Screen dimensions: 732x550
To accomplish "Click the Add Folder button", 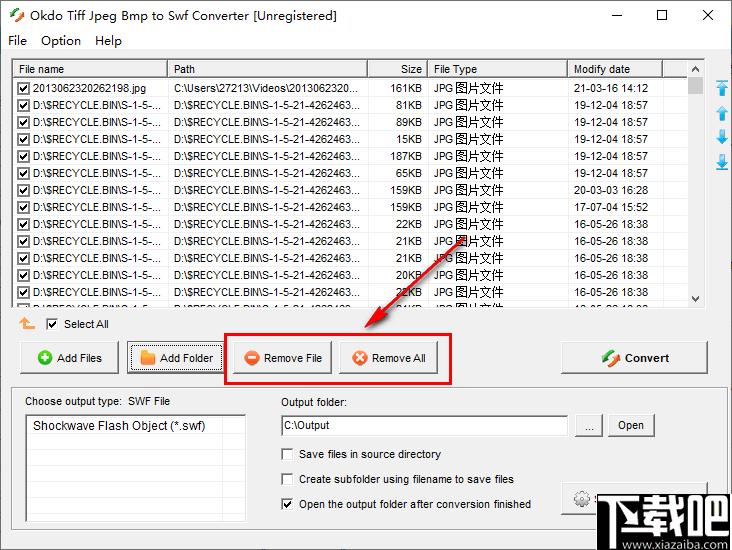I will [176, 358].
